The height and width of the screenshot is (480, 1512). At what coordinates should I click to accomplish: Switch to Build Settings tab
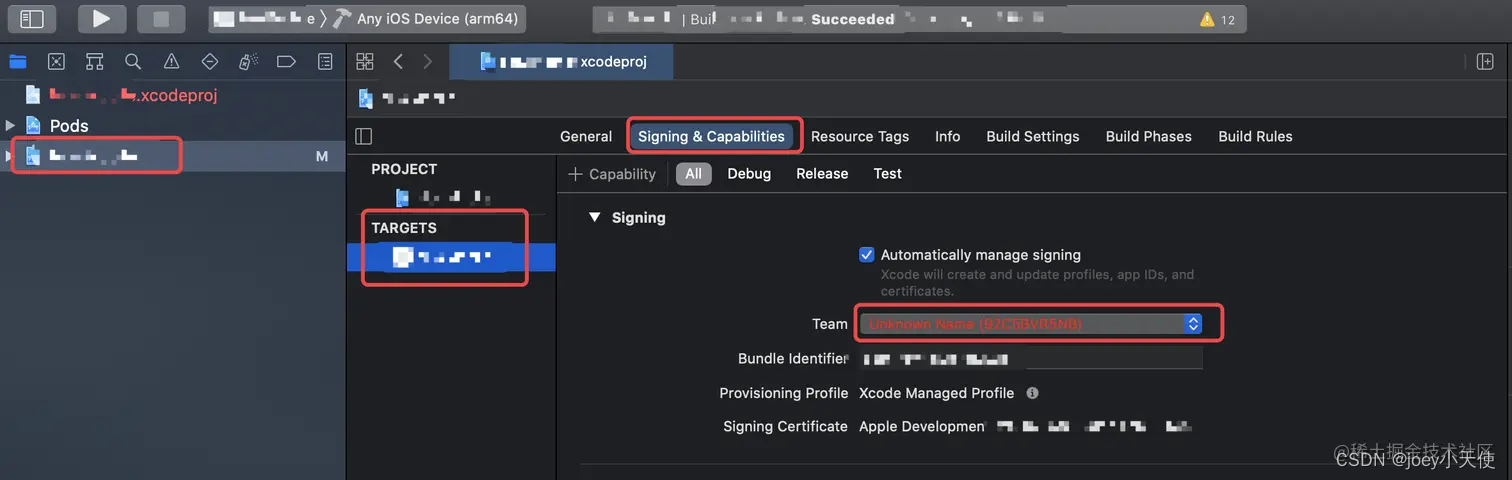tap(1033, 136)
